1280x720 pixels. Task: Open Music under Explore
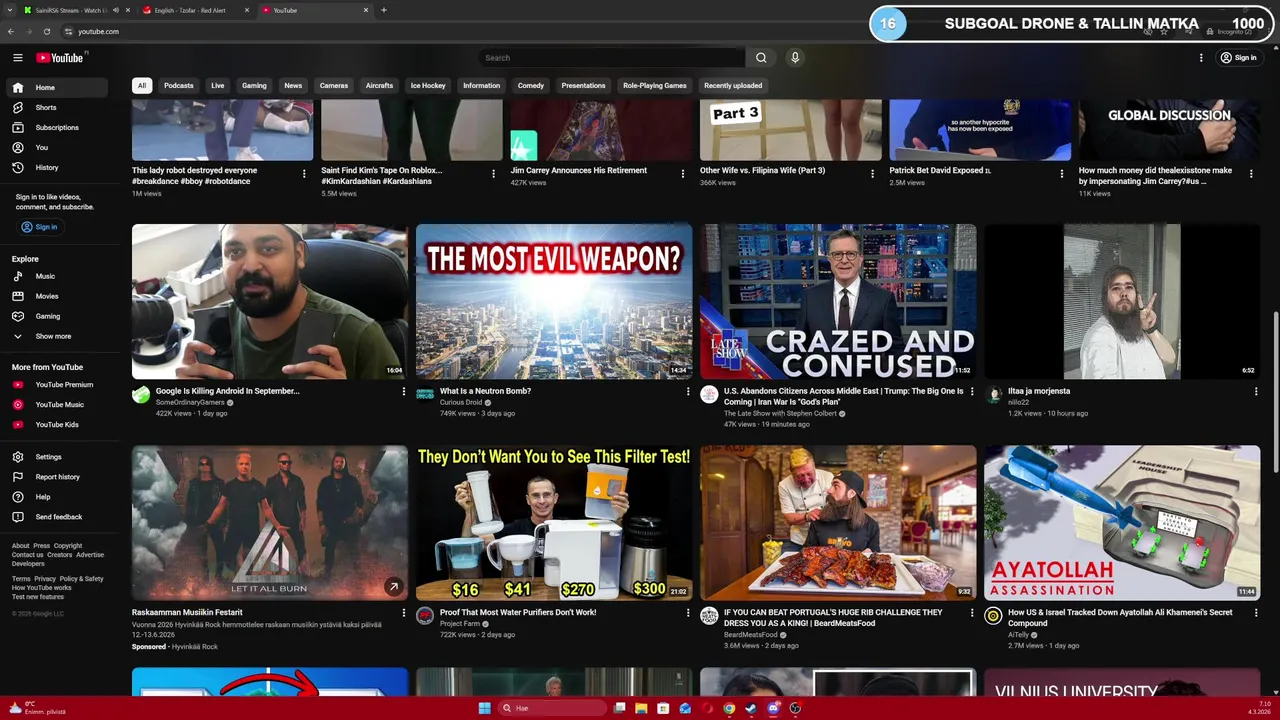pyautogui.click(x=56, y=276)
